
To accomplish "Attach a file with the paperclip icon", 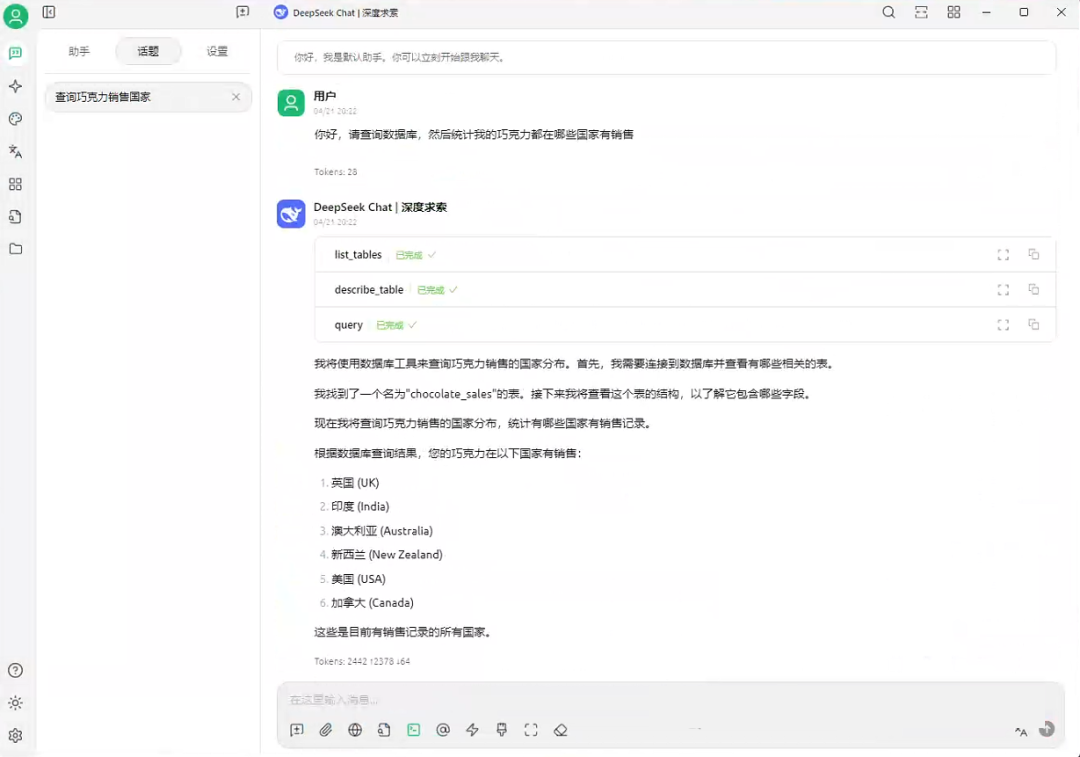I will (326, 730).
